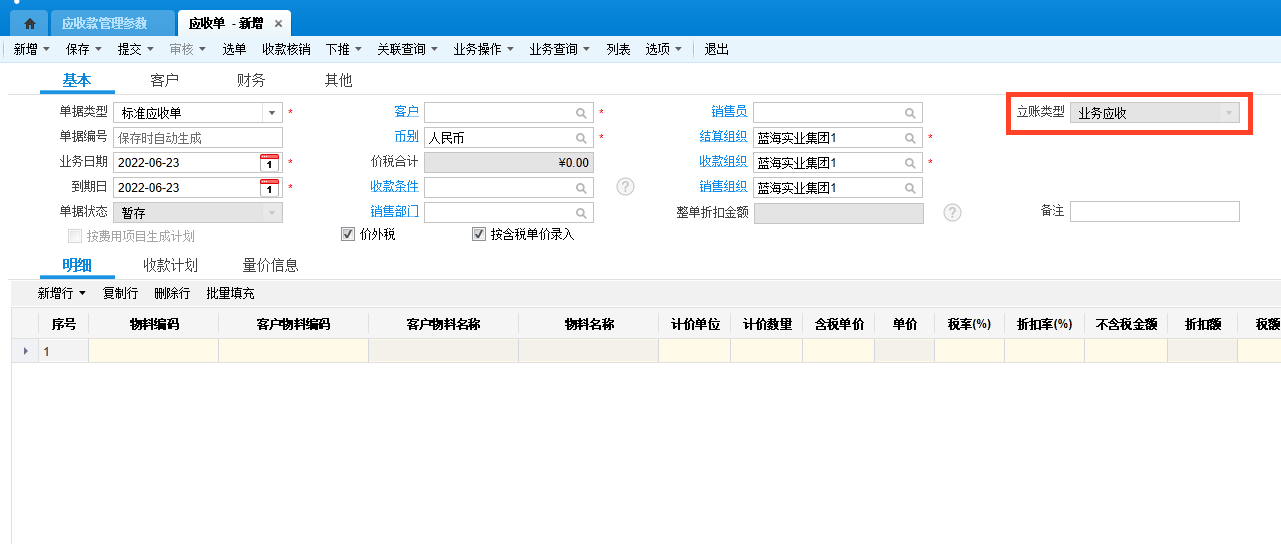This screenshot has height=544, width=1281.
Task: Go to the home tab icon
Action: click(30, 23)
